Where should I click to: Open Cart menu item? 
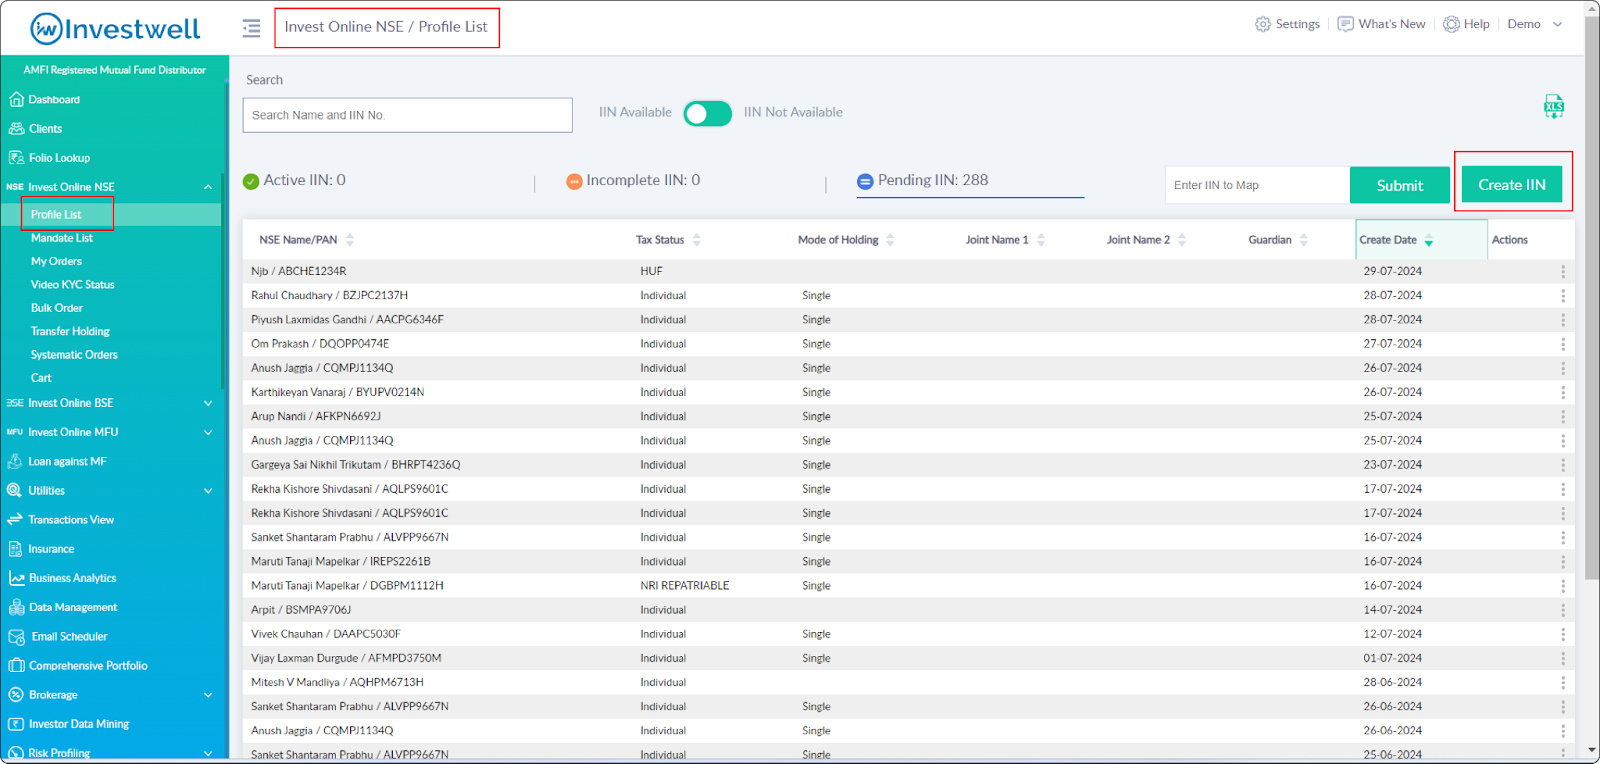(41, 378)
